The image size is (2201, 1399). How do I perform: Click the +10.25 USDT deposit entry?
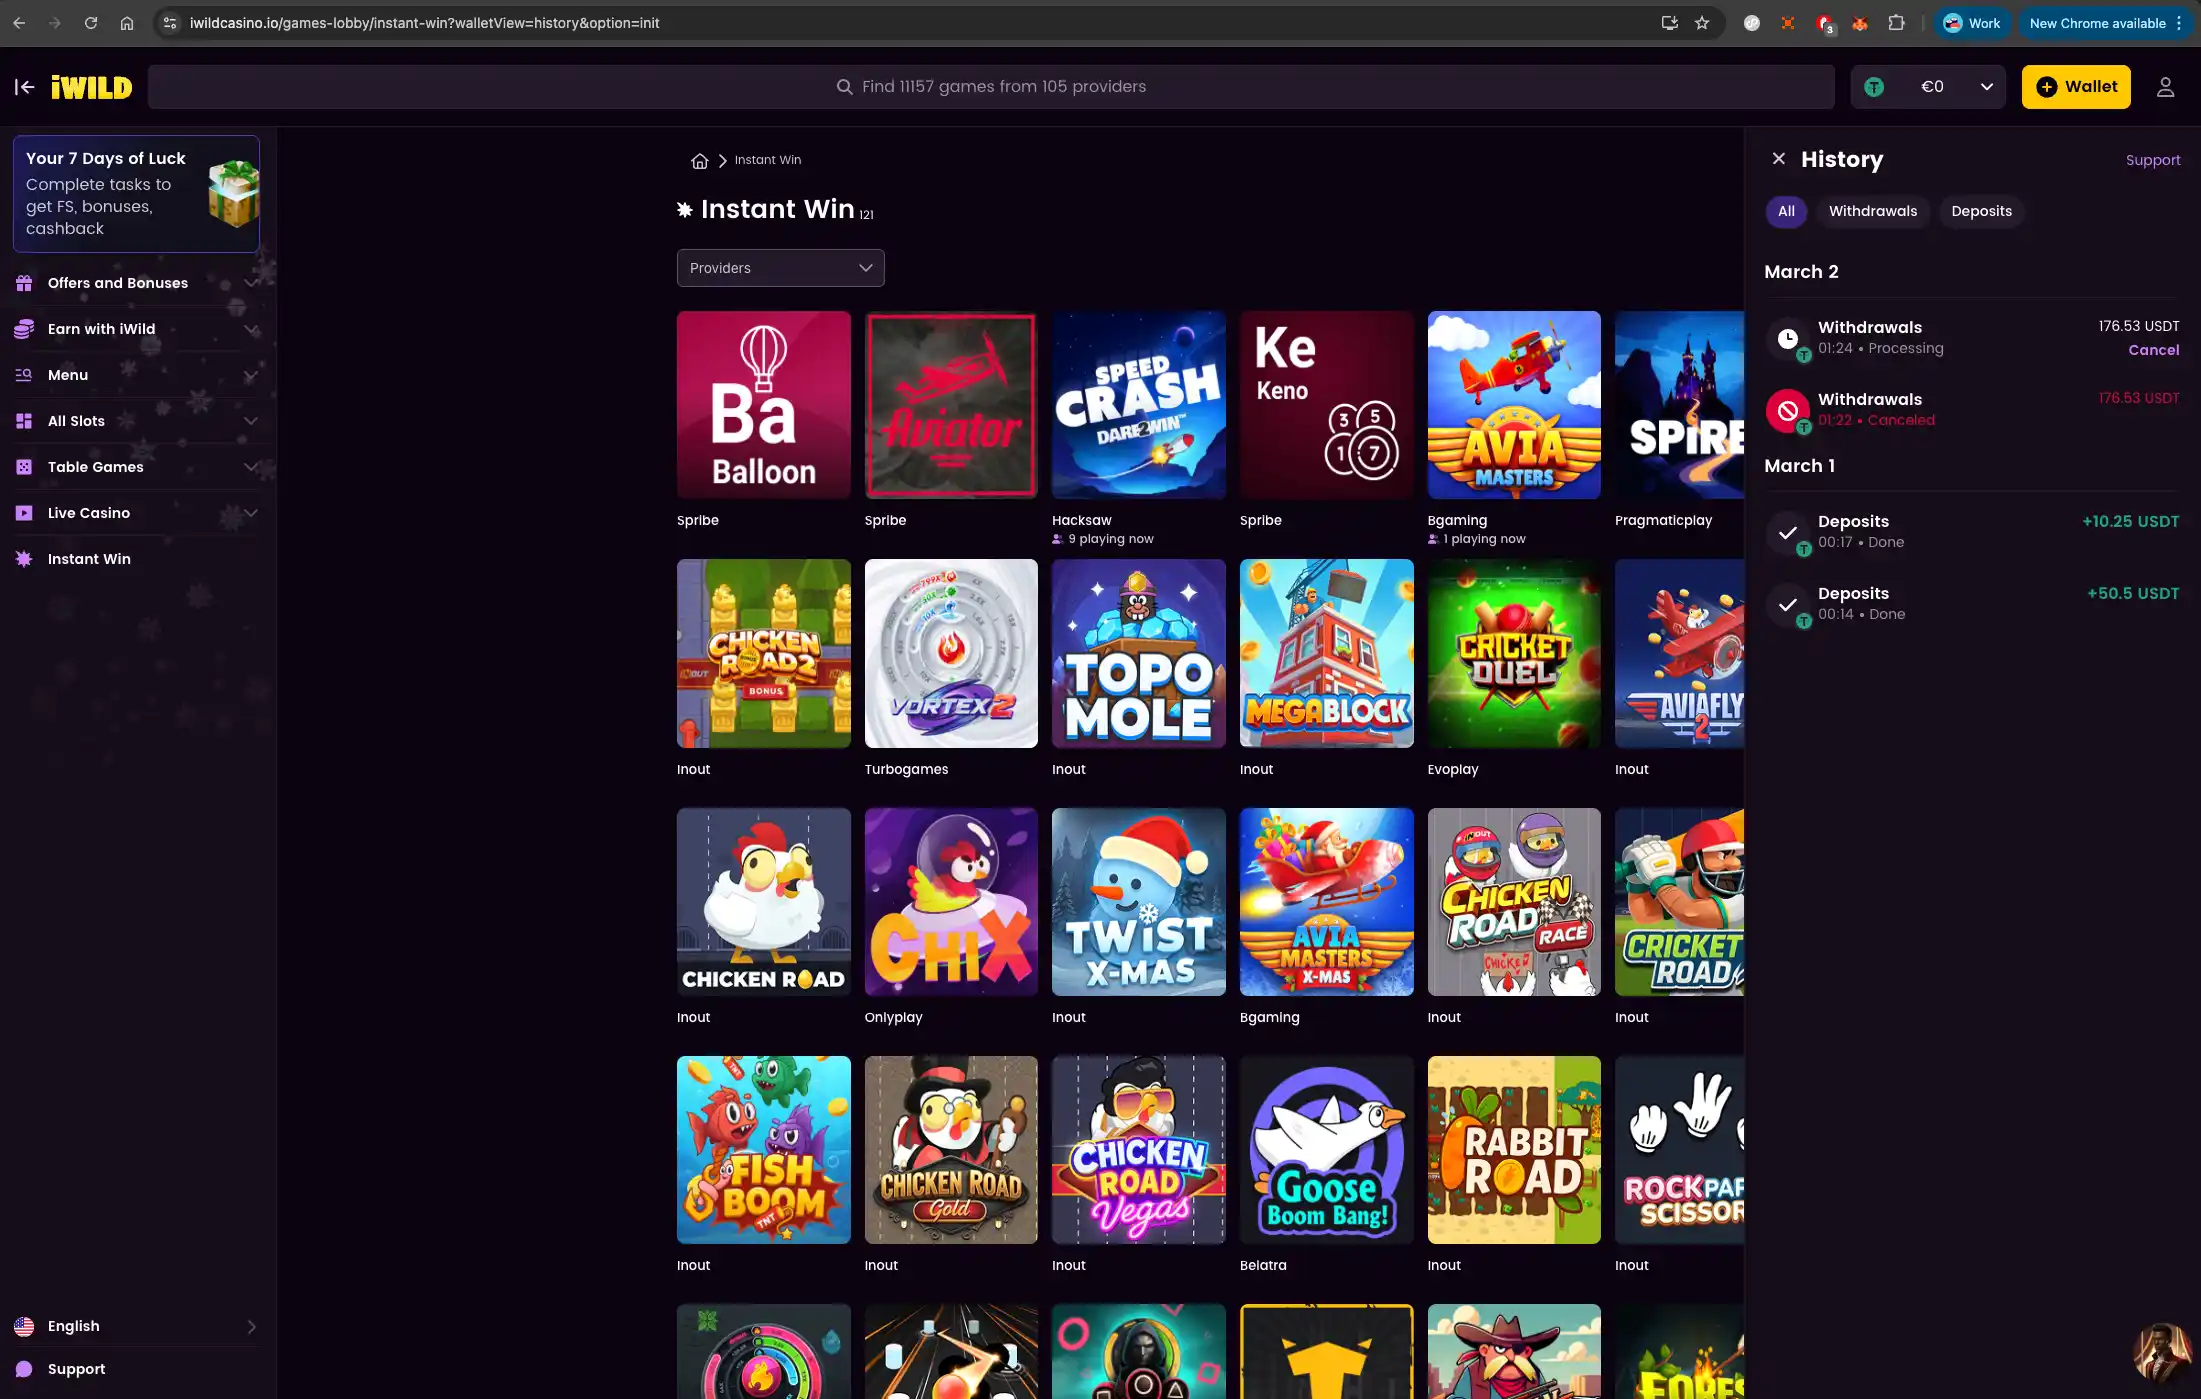pos(1972,532)
